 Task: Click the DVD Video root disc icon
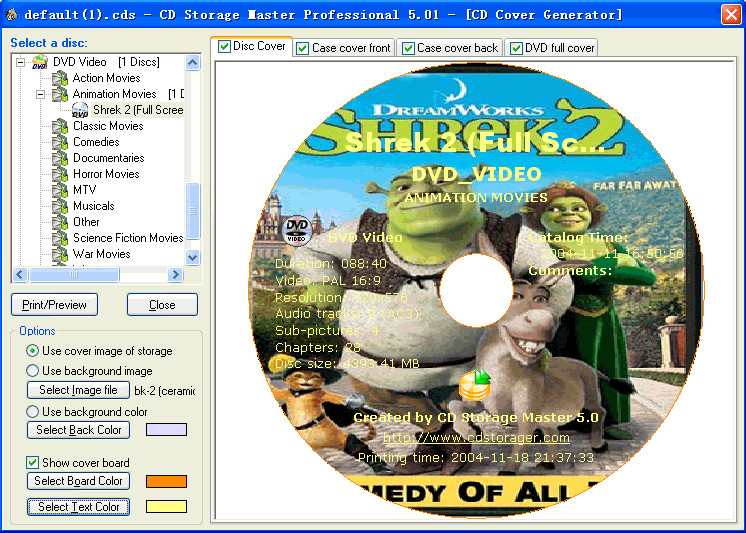[39, 62]
